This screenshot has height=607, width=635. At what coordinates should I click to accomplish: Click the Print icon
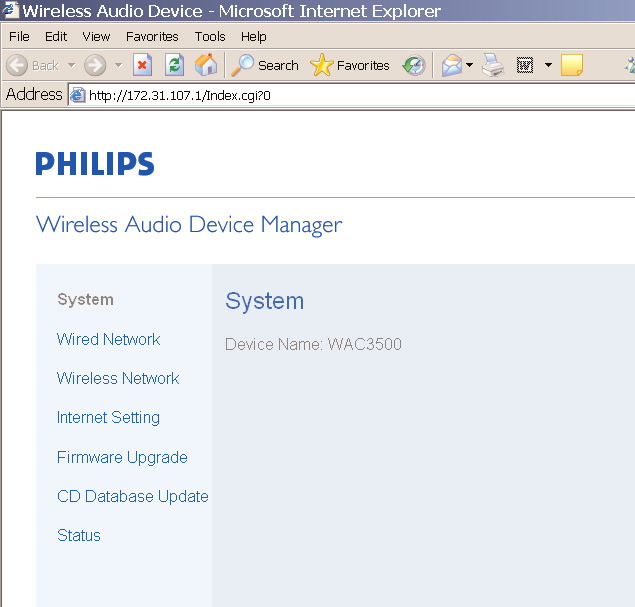tap(493, 65)
